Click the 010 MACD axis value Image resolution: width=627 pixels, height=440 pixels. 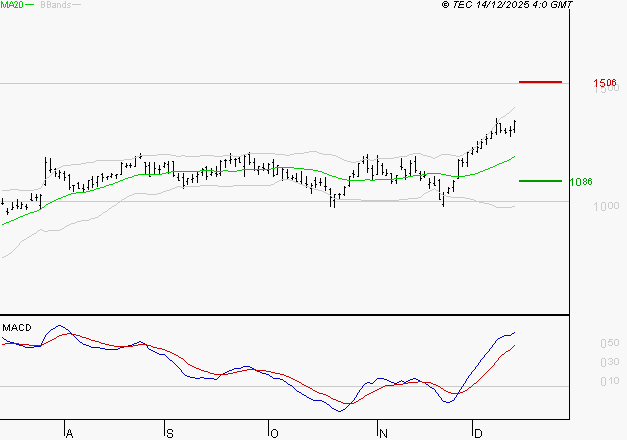(x=610, y=381)
